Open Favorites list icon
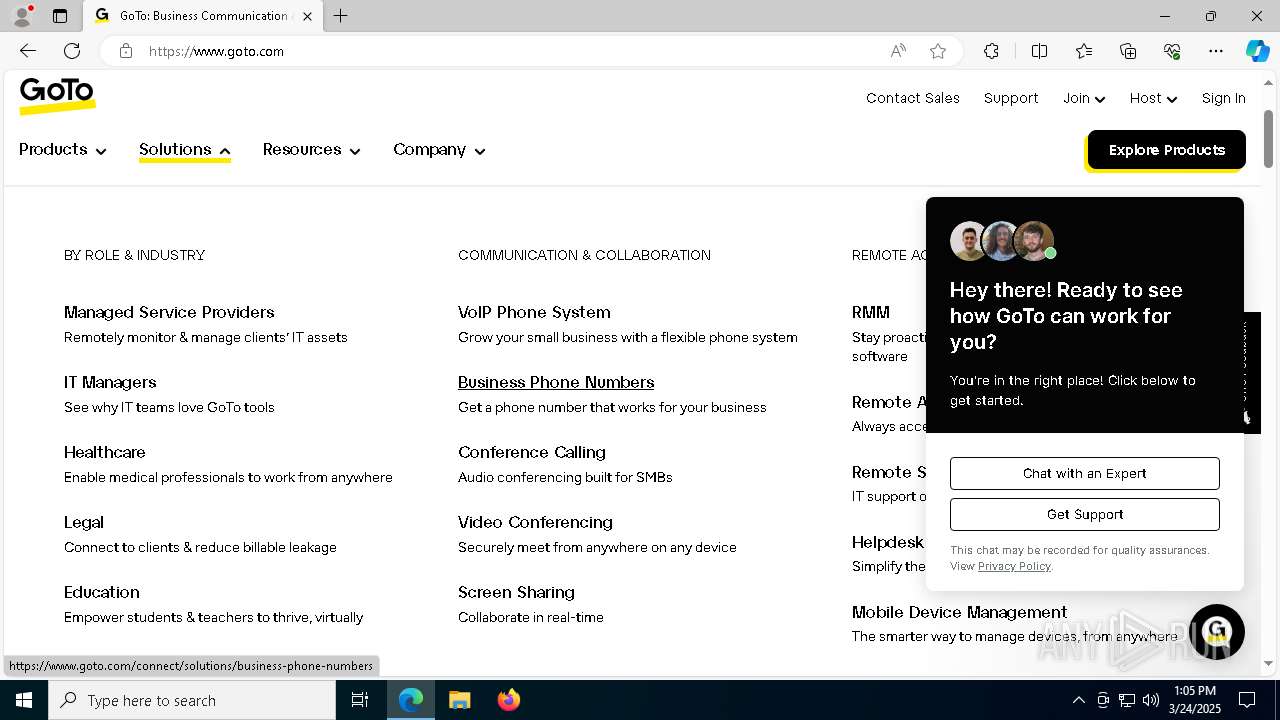Screen dimensions: 1280x720 tap(1084, 51)
